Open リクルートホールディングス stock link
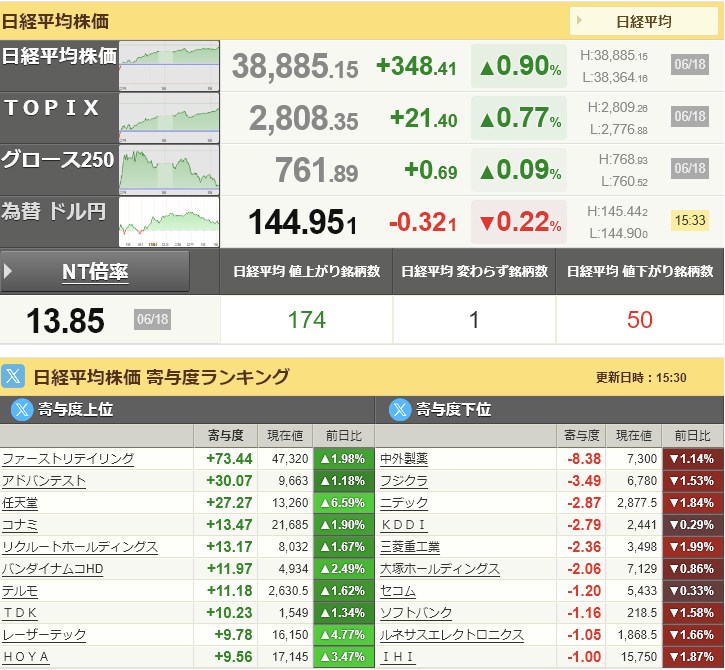 click(x=80, y=547)
